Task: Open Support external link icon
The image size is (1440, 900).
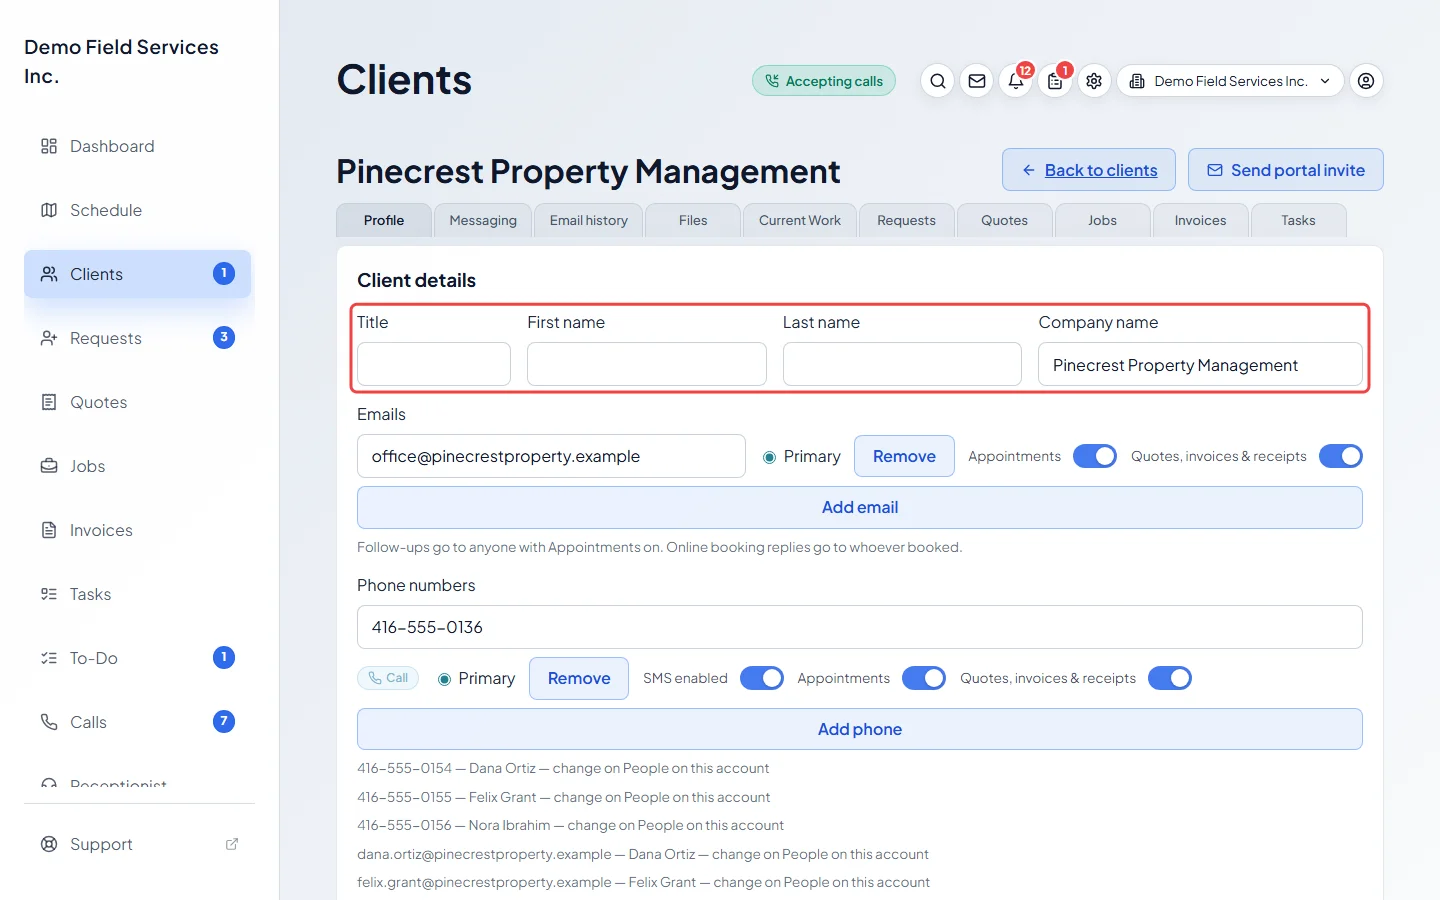Action: 232,844
